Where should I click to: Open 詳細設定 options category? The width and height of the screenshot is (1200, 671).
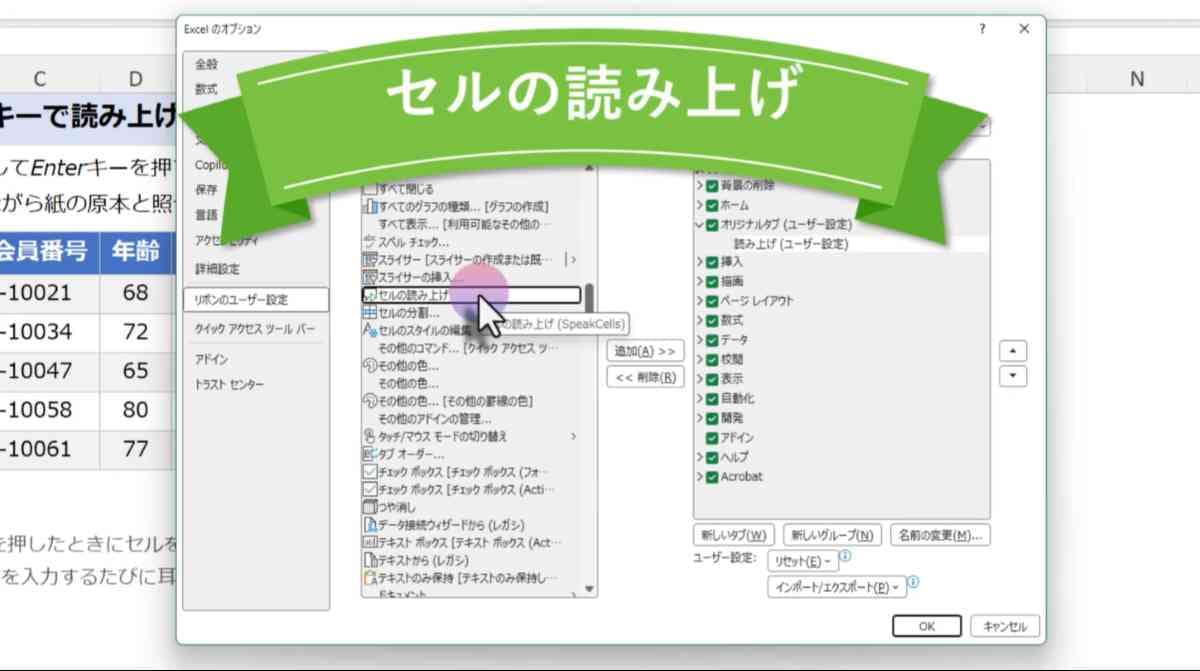[x=217, y=269]
